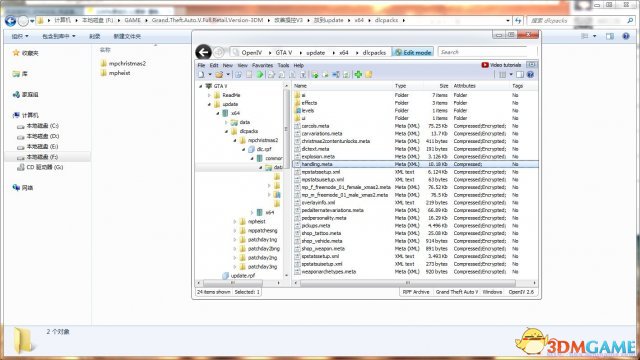Click the tree panel vertical scrollbar
This screenshot has height=360, width=640.
[286, 180]
